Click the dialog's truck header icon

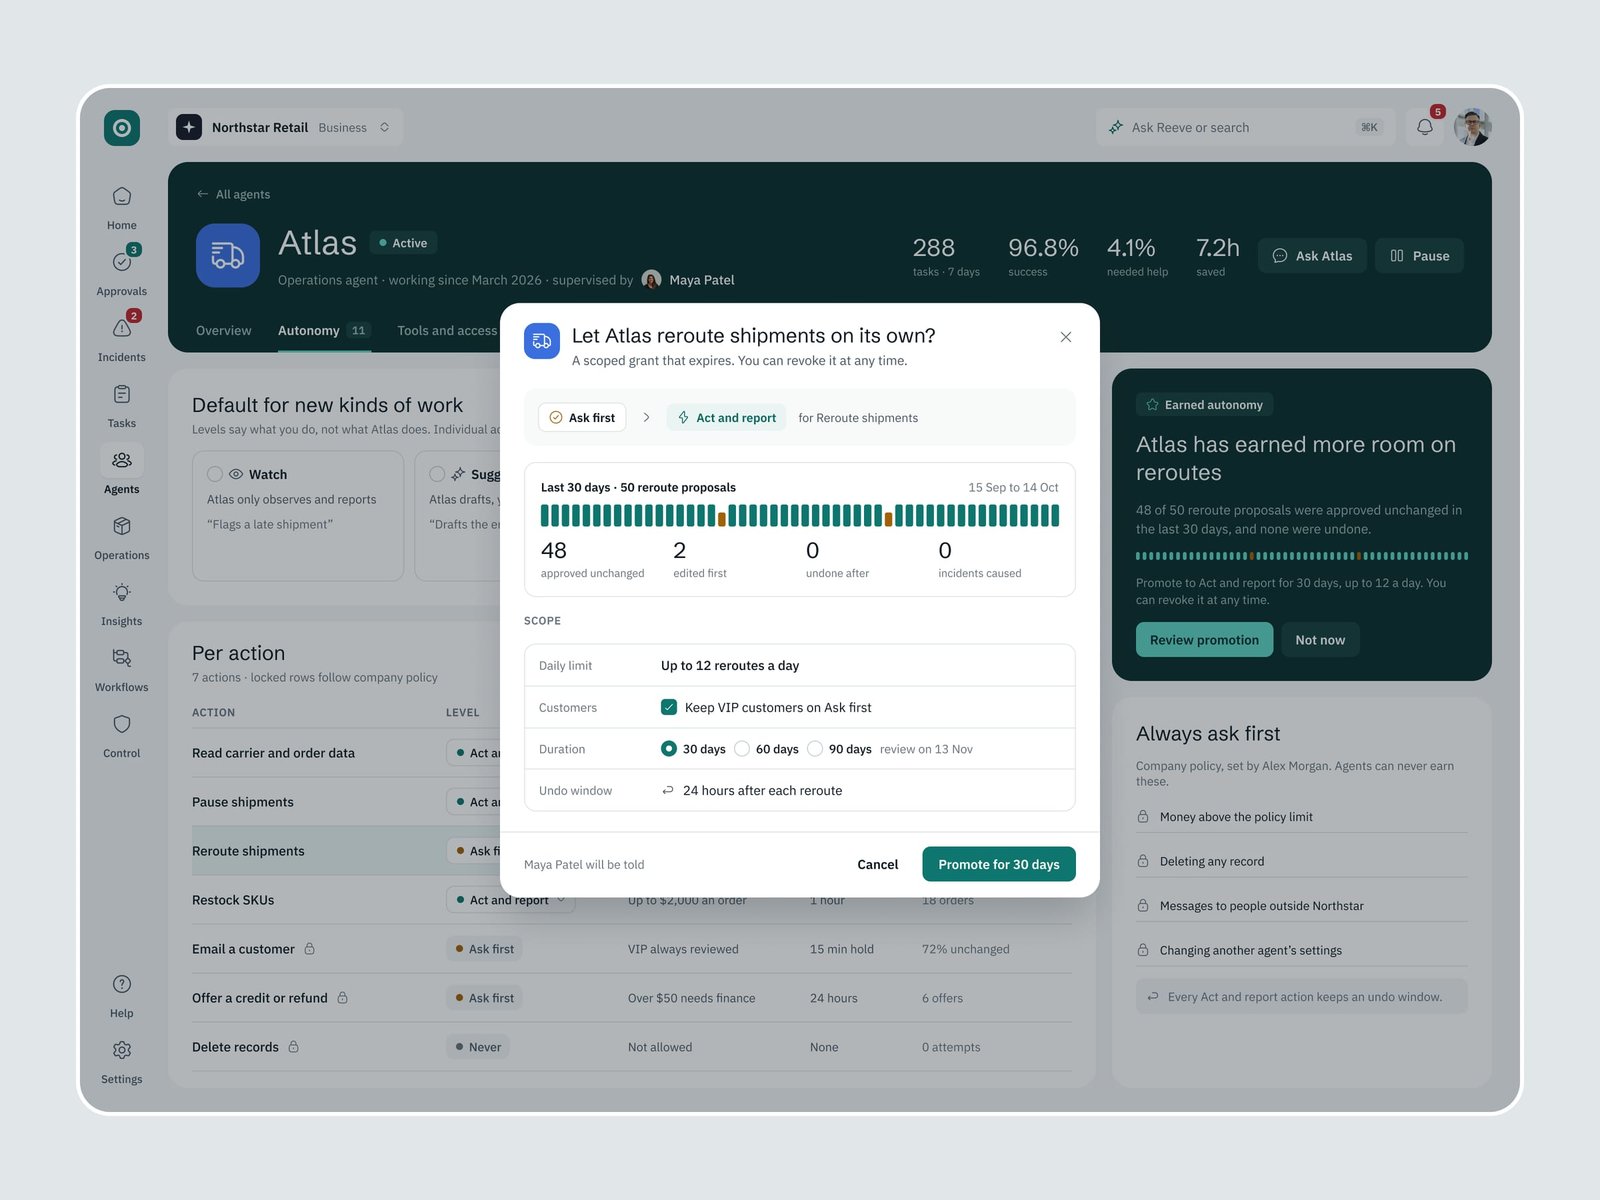(542, 341)
